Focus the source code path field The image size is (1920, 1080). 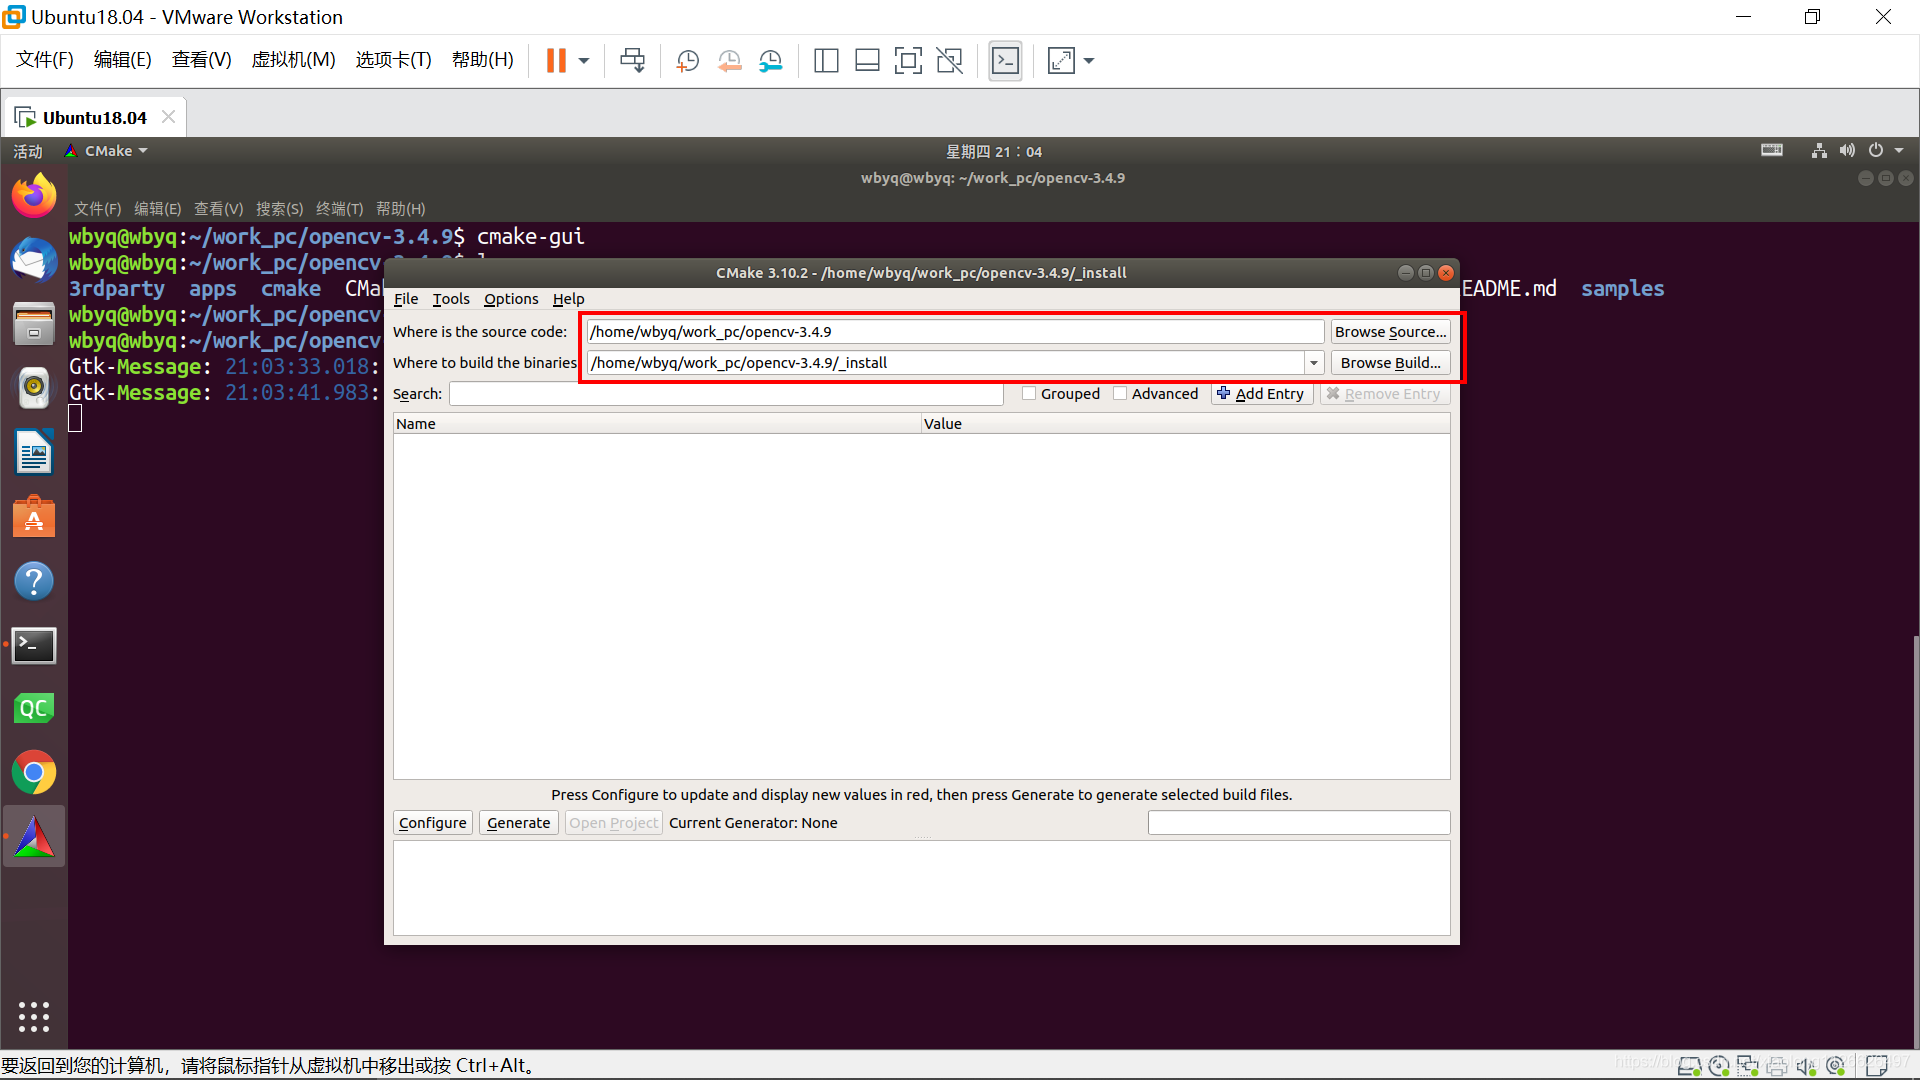955,332
